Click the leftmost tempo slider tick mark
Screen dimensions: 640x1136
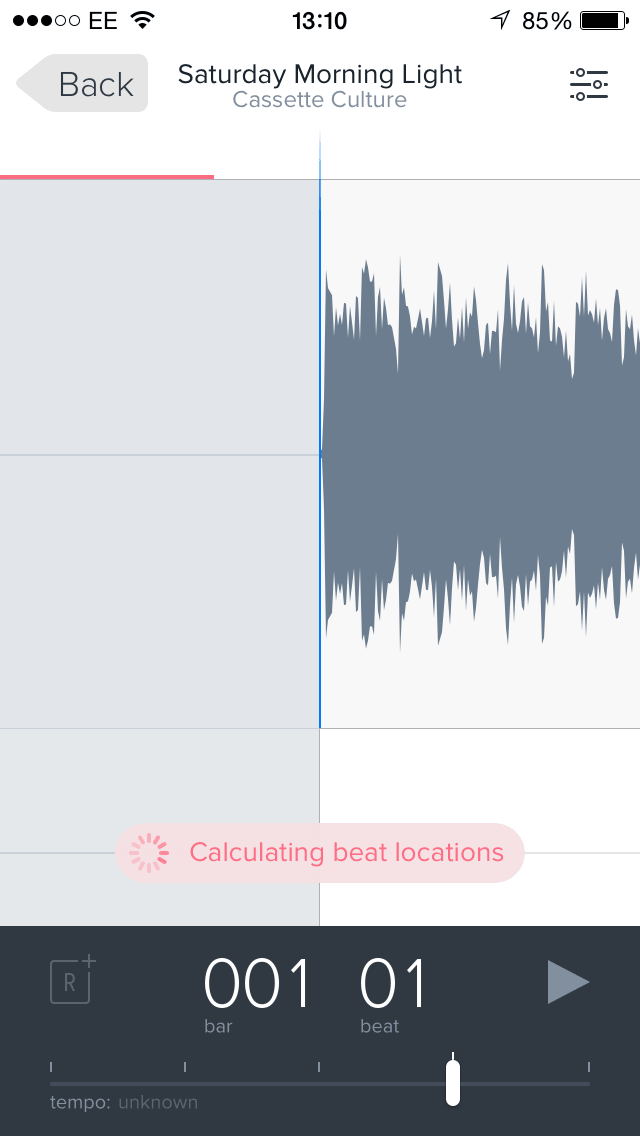pos(51,1066)
